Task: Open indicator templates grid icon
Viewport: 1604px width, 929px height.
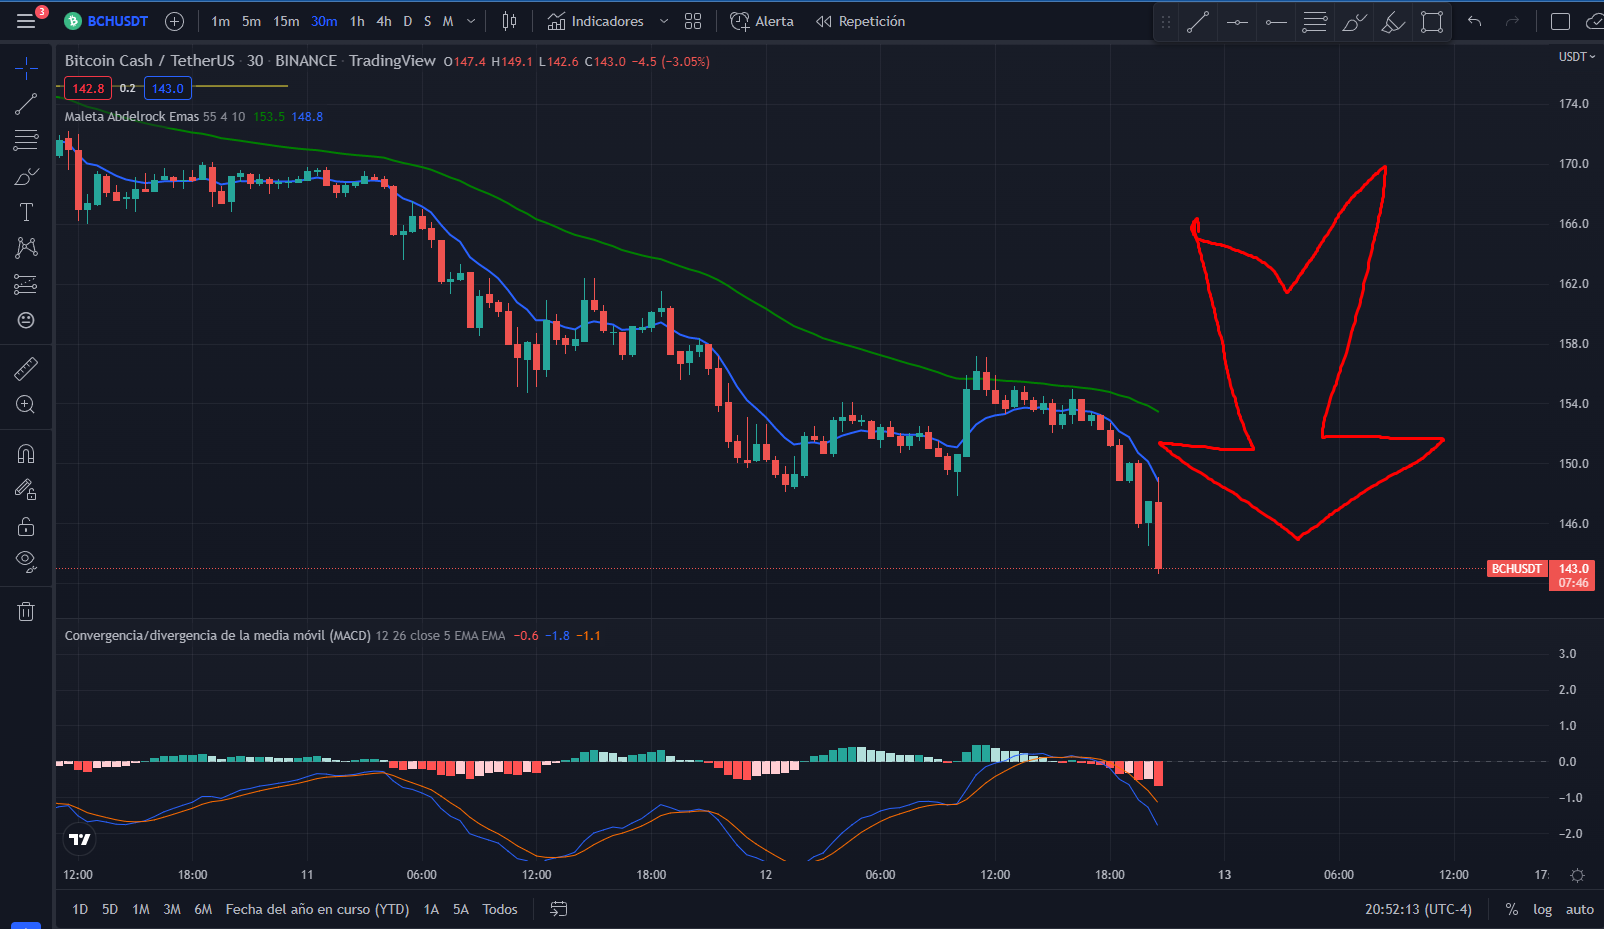Action: tap(693, 21)
